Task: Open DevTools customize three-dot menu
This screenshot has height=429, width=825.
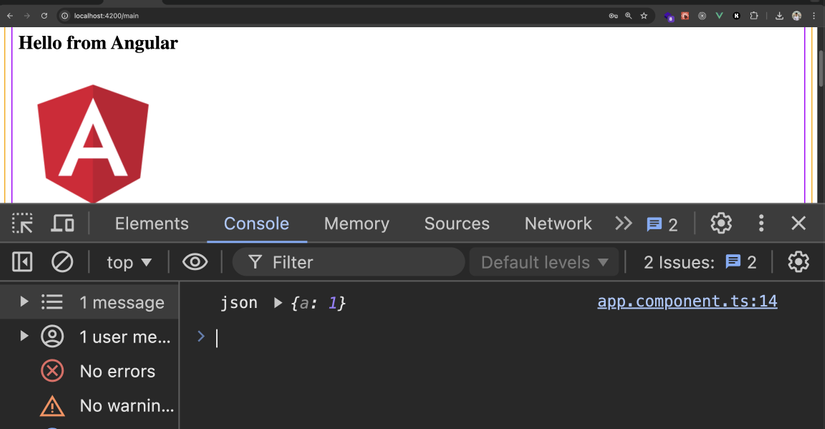Action: [x=761, y=224]
